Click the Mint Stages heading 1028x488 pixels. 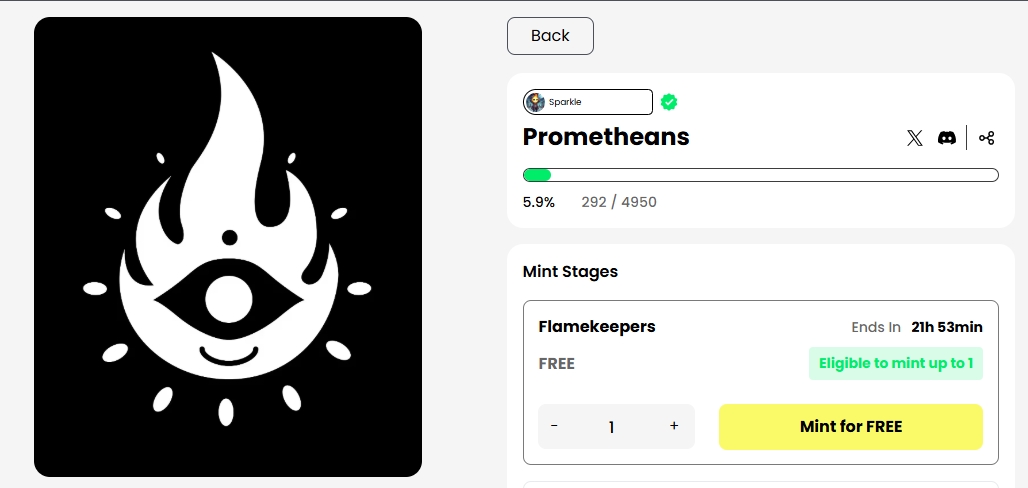570,272
